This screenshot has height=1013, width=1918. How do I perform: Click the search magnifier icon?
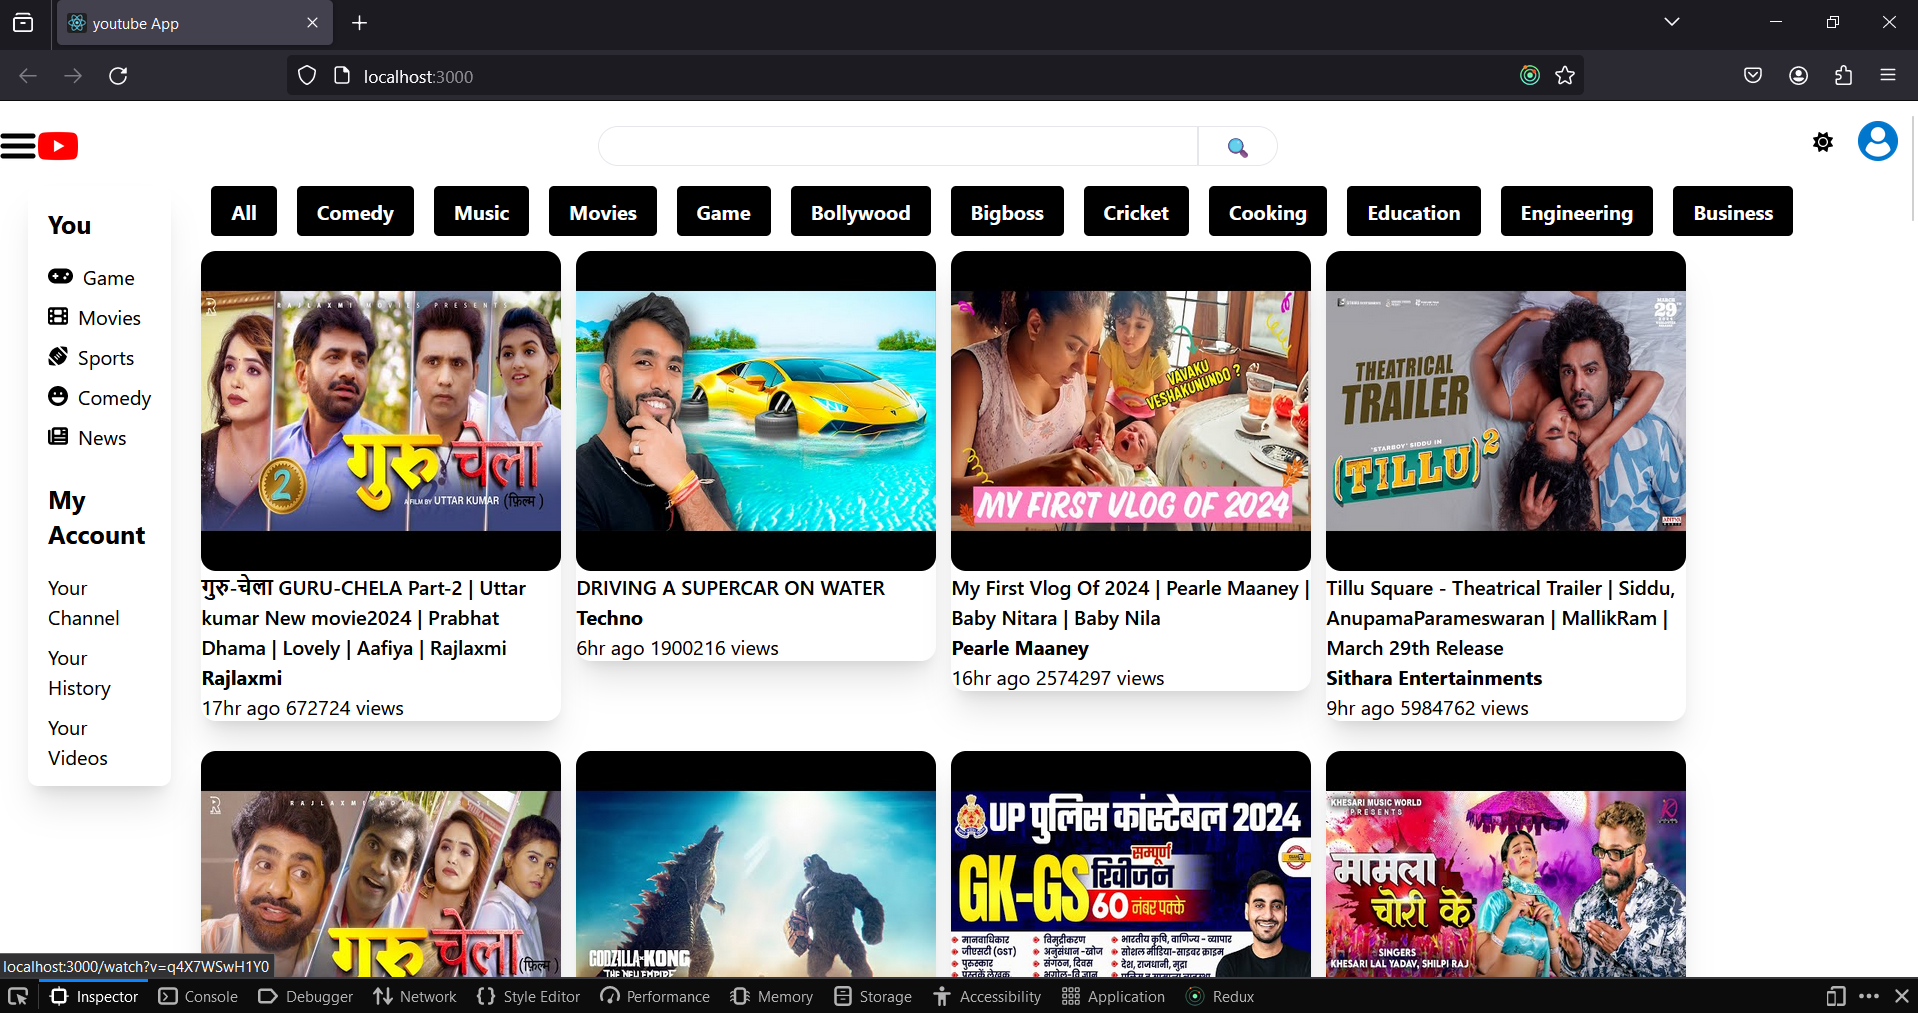point(1237,147)
